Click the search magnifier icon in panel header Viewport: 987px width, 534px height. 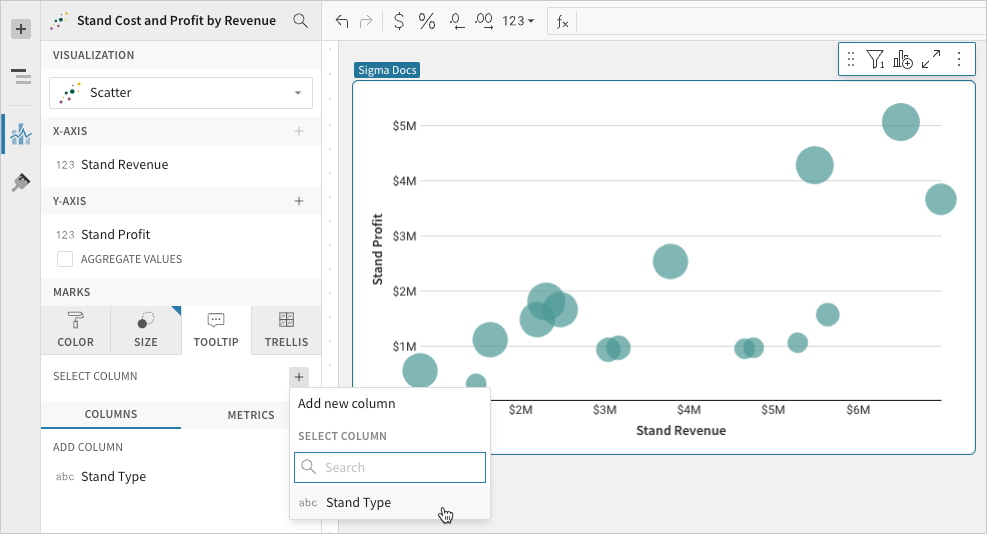(300, 20)
